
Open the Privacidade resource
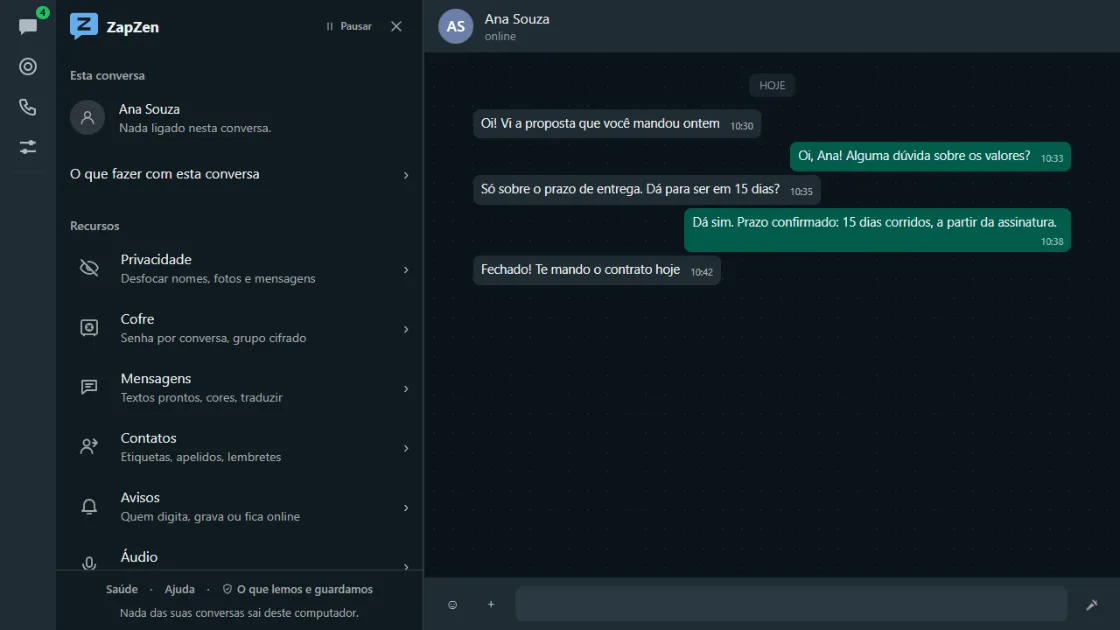(239, 269)
